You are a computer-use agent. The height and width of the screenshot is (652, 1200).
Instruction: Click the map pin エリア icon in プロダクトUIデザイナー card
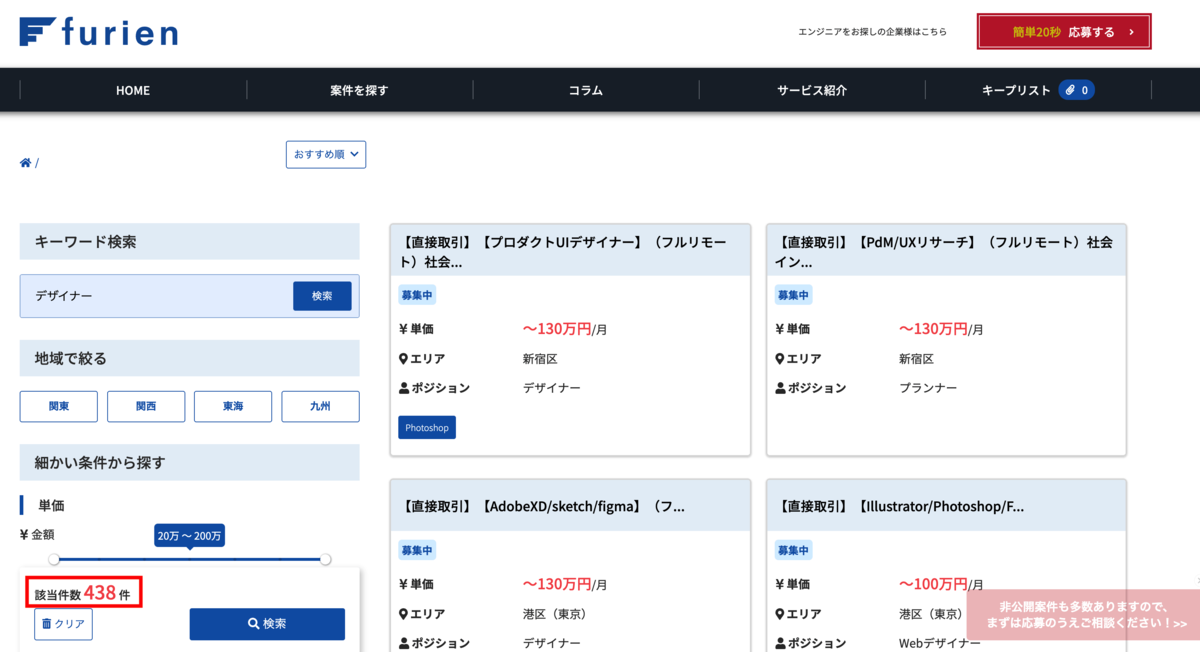point(403,358)
